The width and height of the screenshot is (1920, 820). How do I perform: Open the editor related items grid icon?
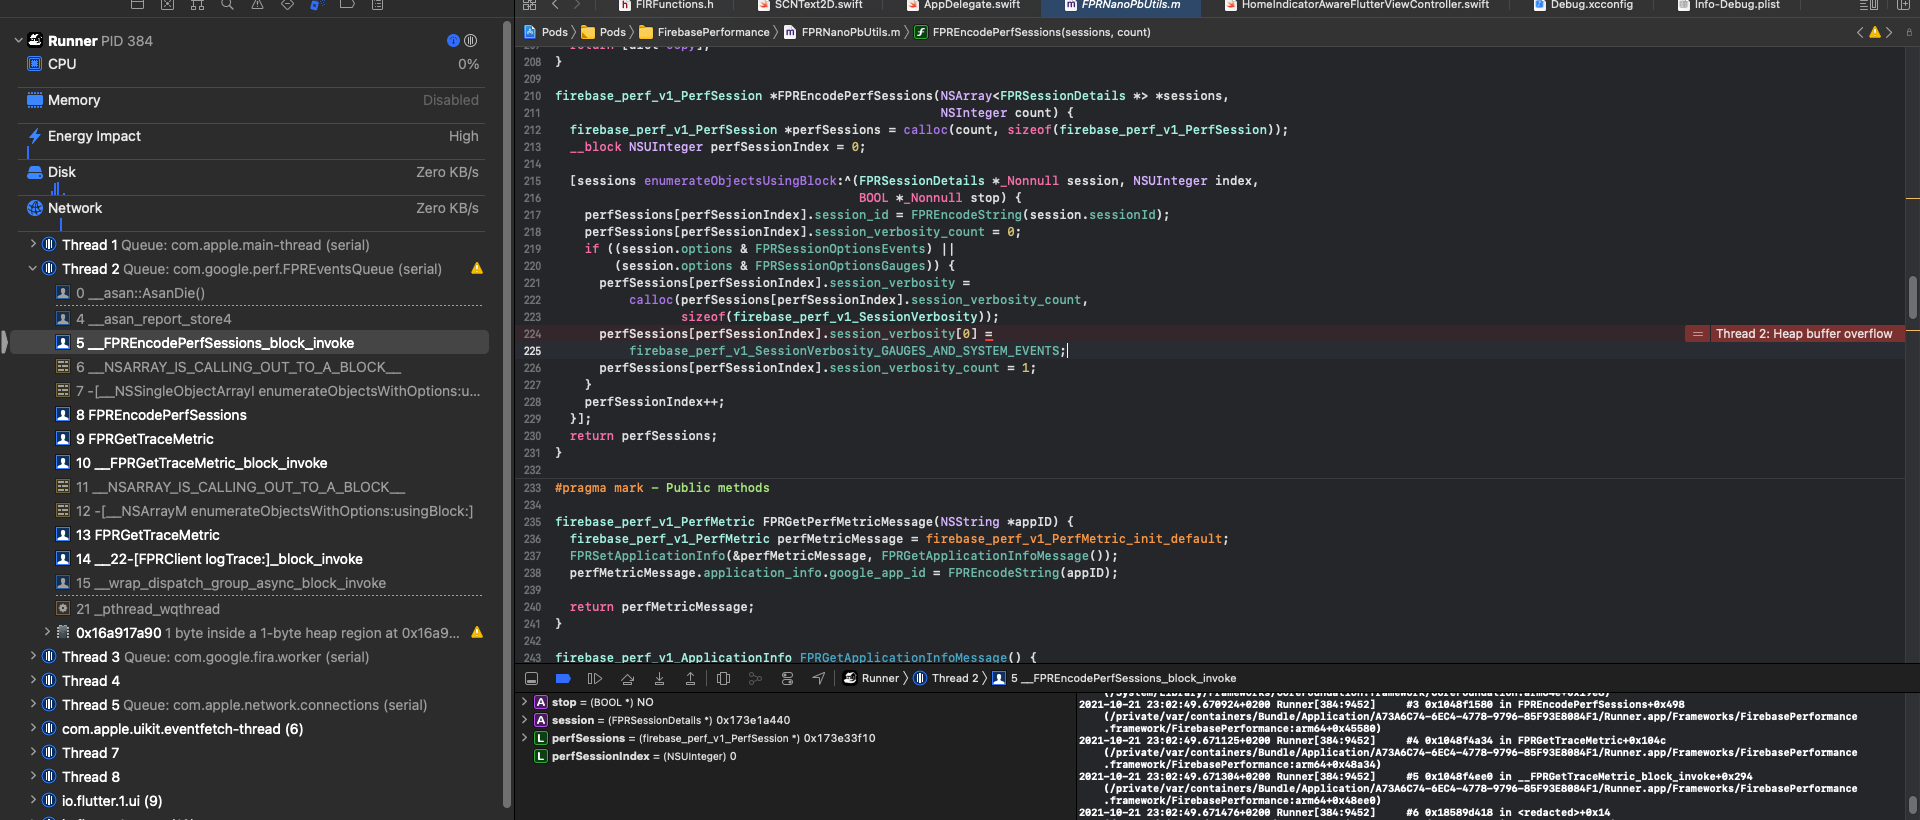pyautogui.click(x=530, y=5)
